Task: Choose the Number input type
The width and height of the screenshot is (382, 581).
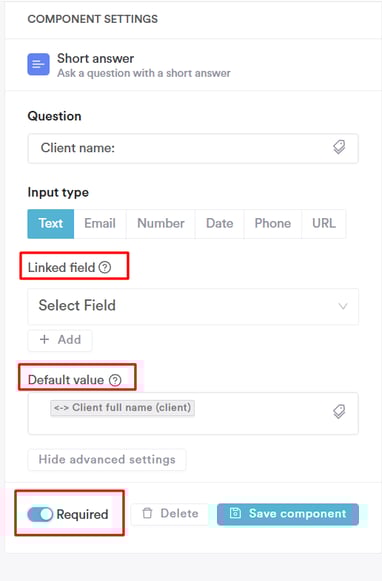Action: pos(161,223)
